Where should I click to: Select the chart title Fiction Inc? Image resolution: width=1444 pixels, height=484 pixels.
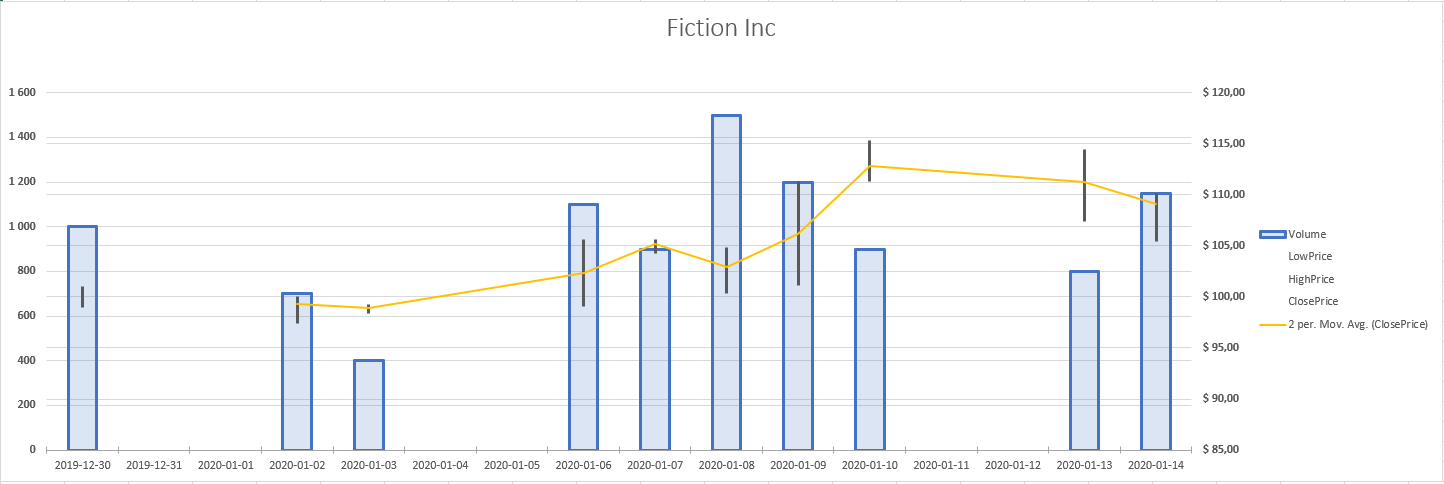coord(721,28)
